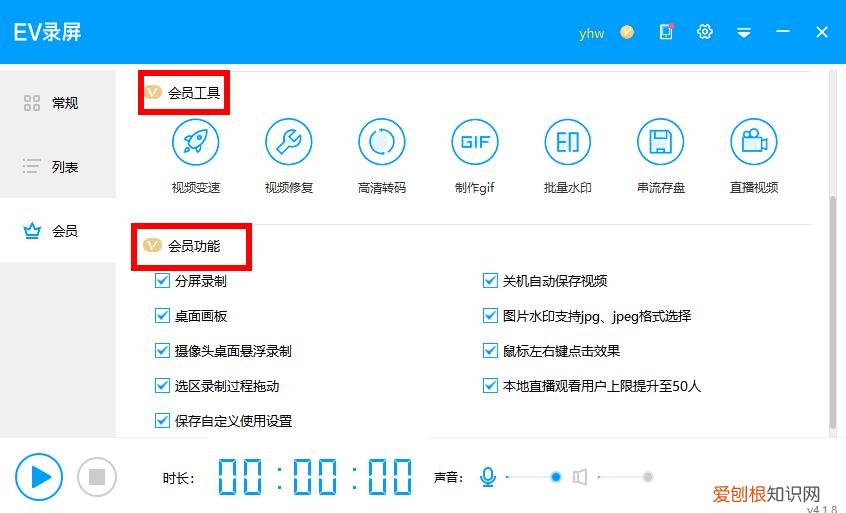Click the 00:00:00 duration timer
Viewport: 846px width, 513px height.
[x=315, y=477]
